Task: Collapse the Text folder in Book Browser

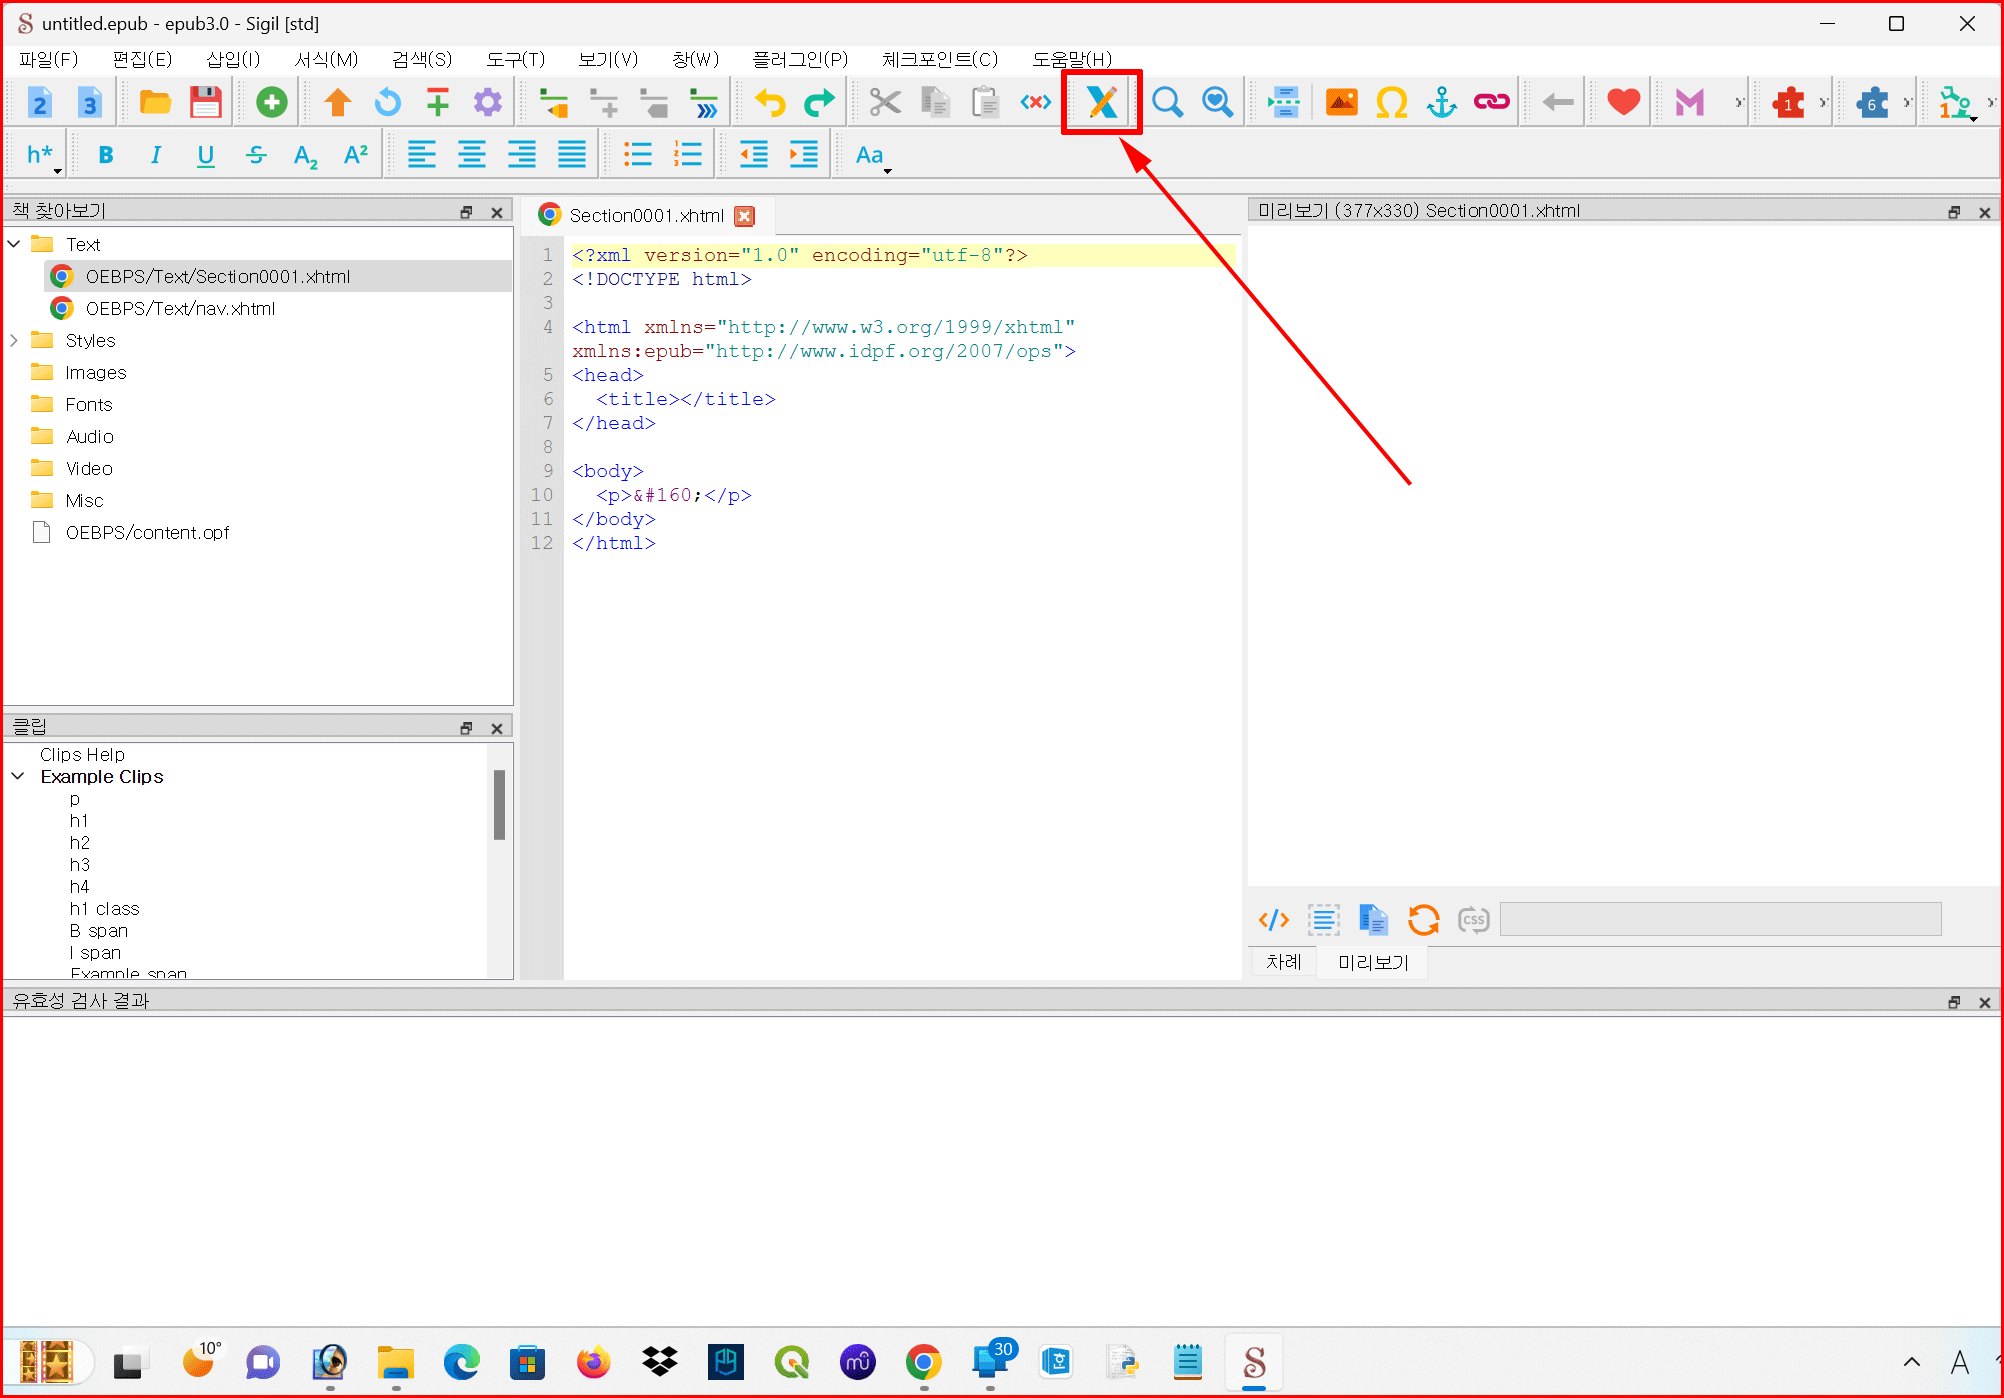Action: 15,244
